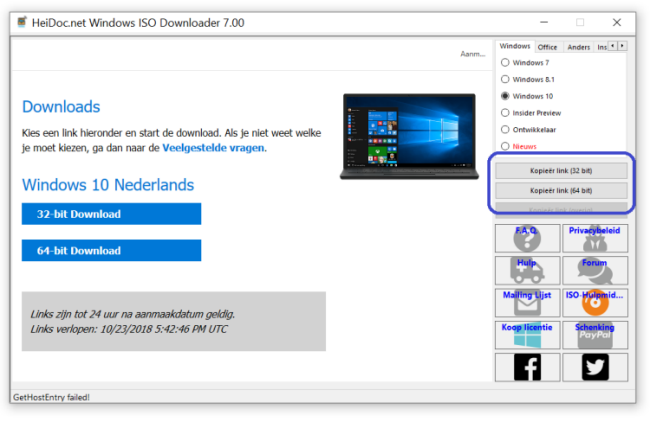Minimize the ISO Downloader window
The width and height of the screenshot is (650, 422).
click(544, 22)
